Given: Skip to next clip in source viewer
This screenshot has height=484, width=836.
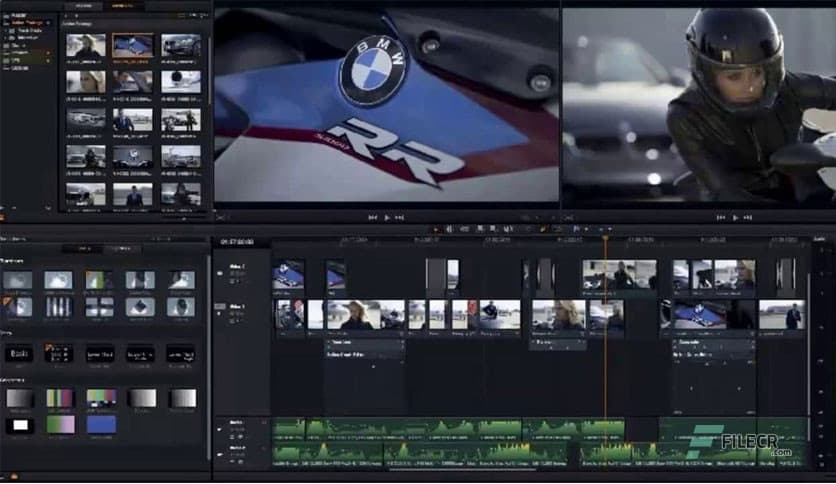Looking at the screenshot, I should click(400, 217).
